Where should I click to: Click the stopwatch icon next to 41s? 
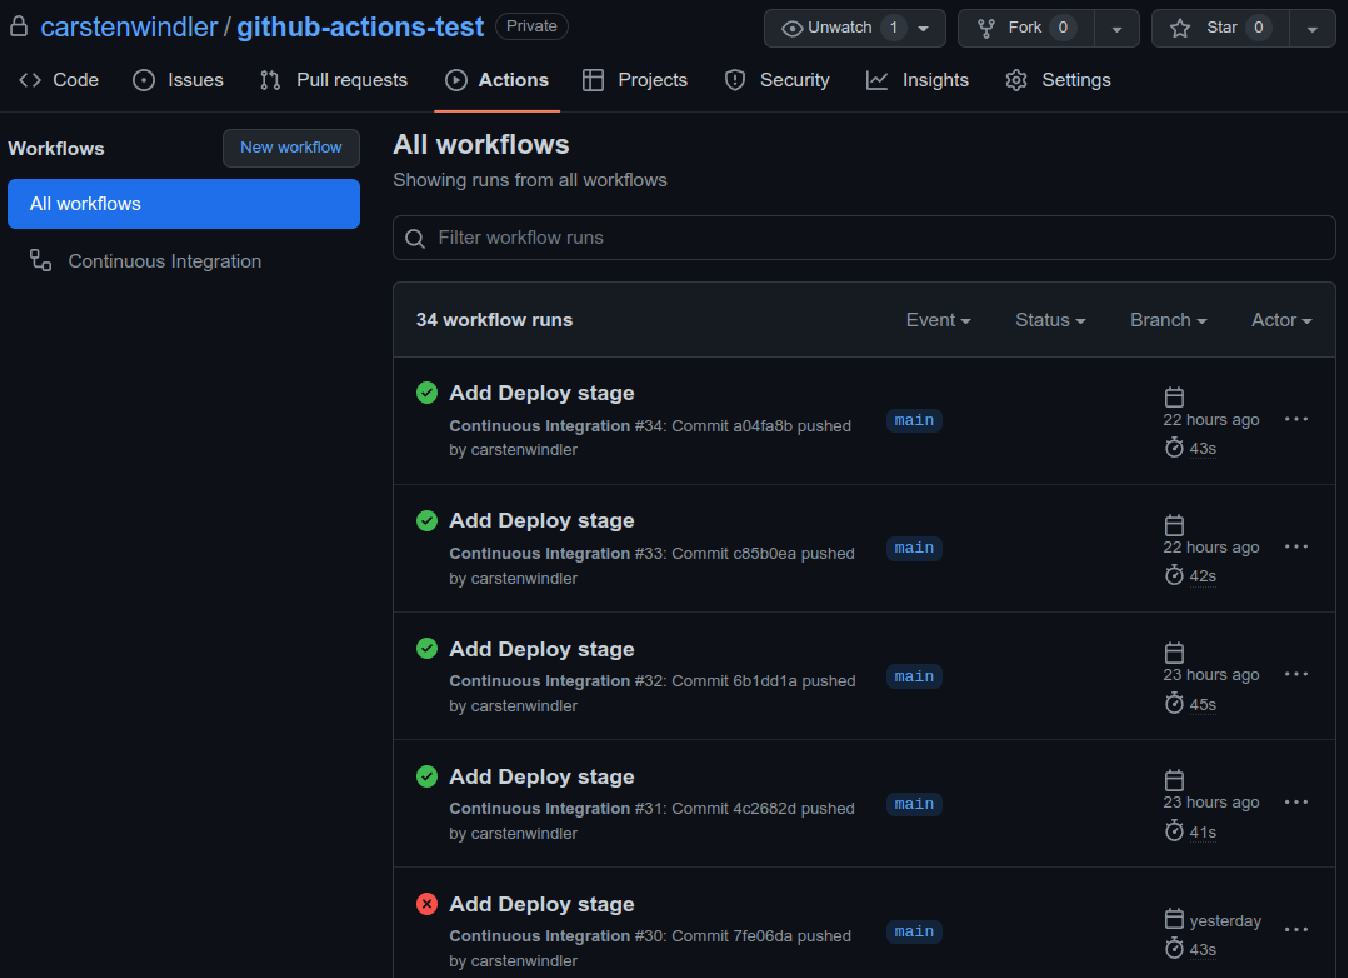click(x=1174, y=831)
